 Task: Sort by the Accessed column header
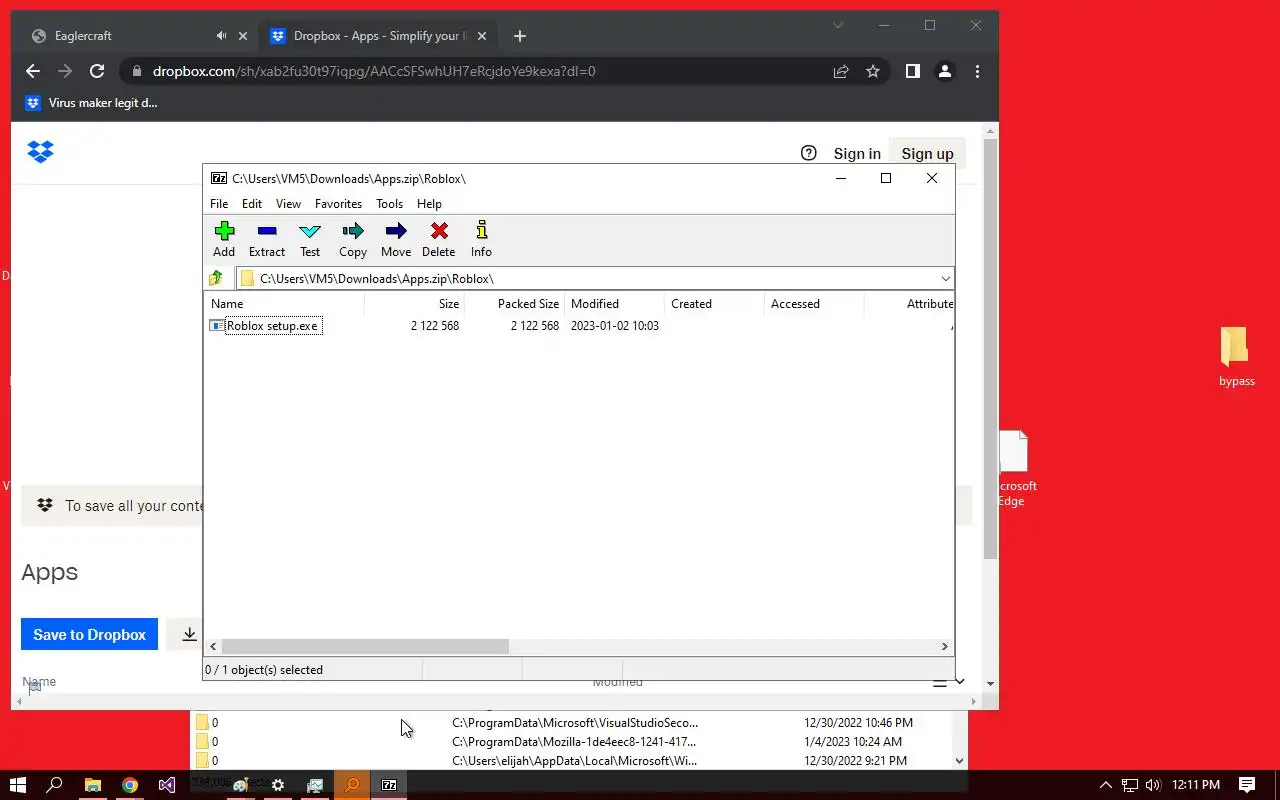click(814, 304)
